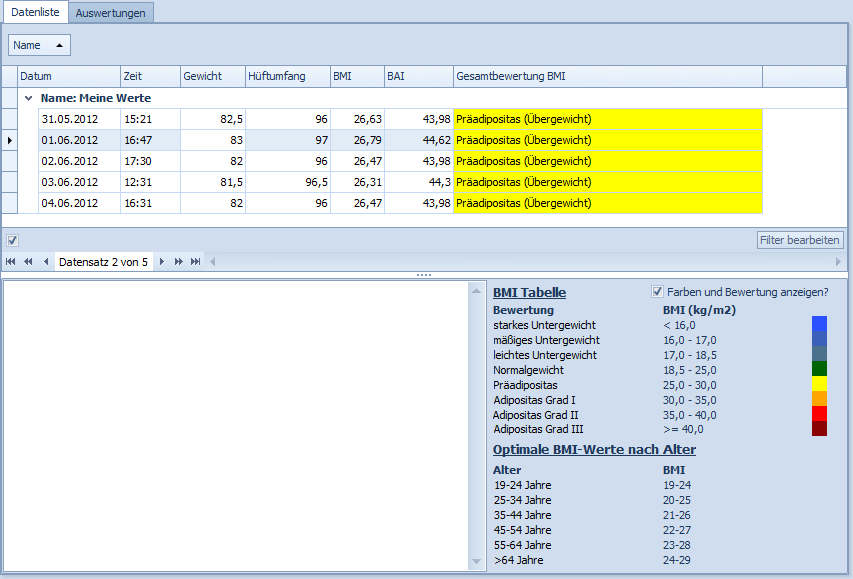This screenshot has height=579, width=853.
Task: Click dark red swatch for Adipositas Grad III
Action: click(x=819, y=428)
